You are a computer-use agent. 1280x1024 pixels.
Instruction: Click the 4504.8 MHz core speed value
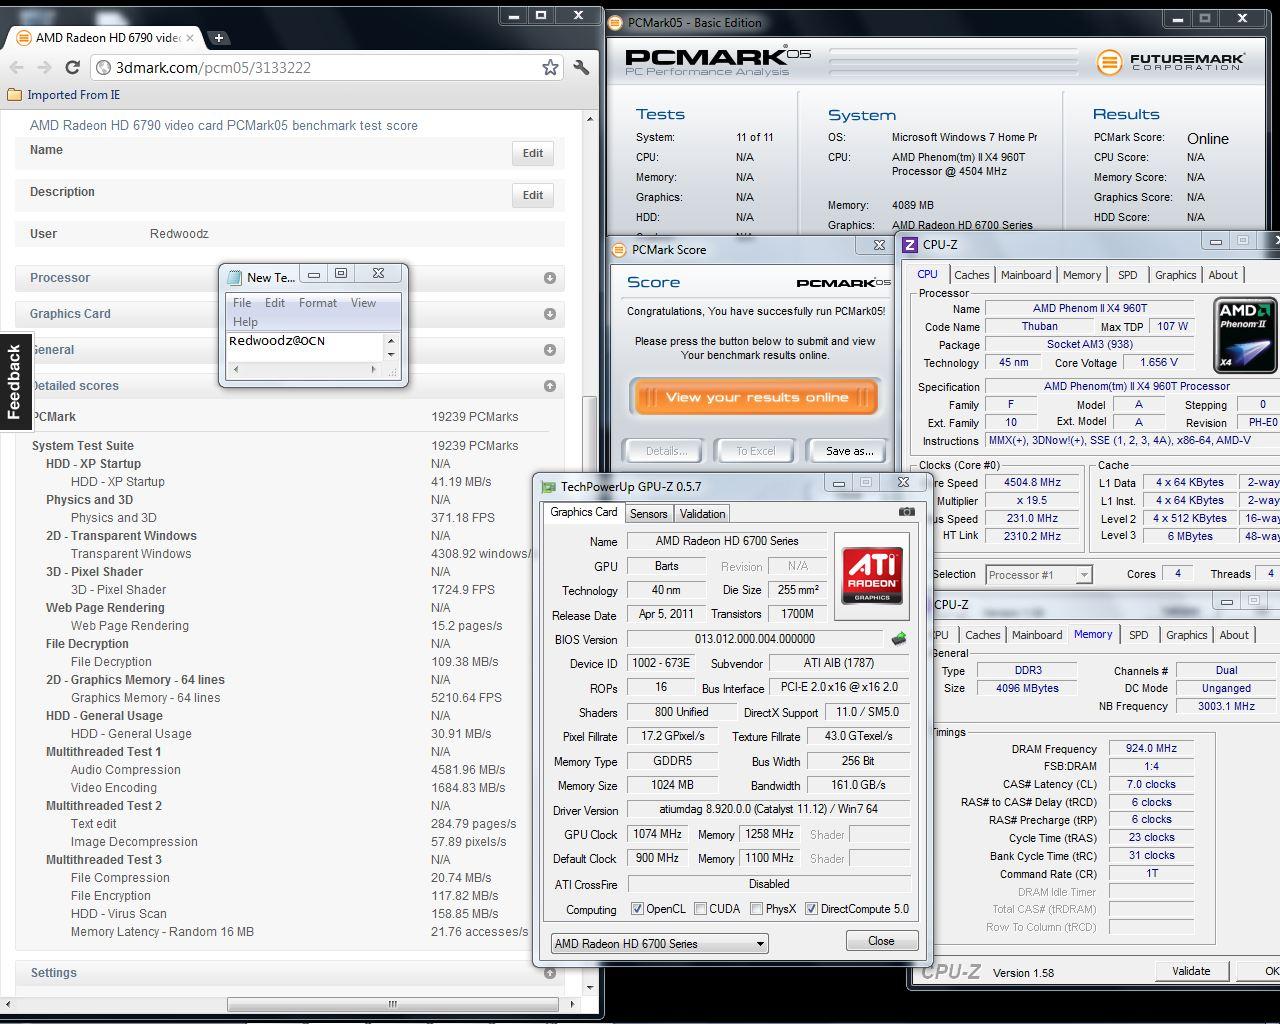tap(1032, 482)
